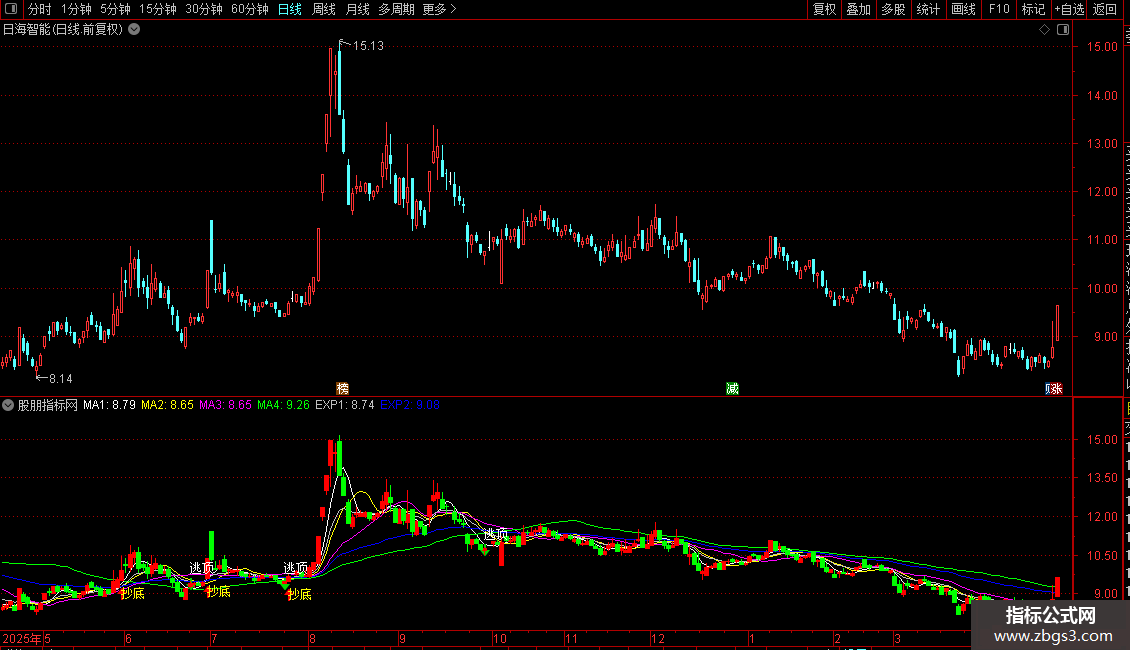Click the 抄底 signal just before month 8

coord(299,595)
